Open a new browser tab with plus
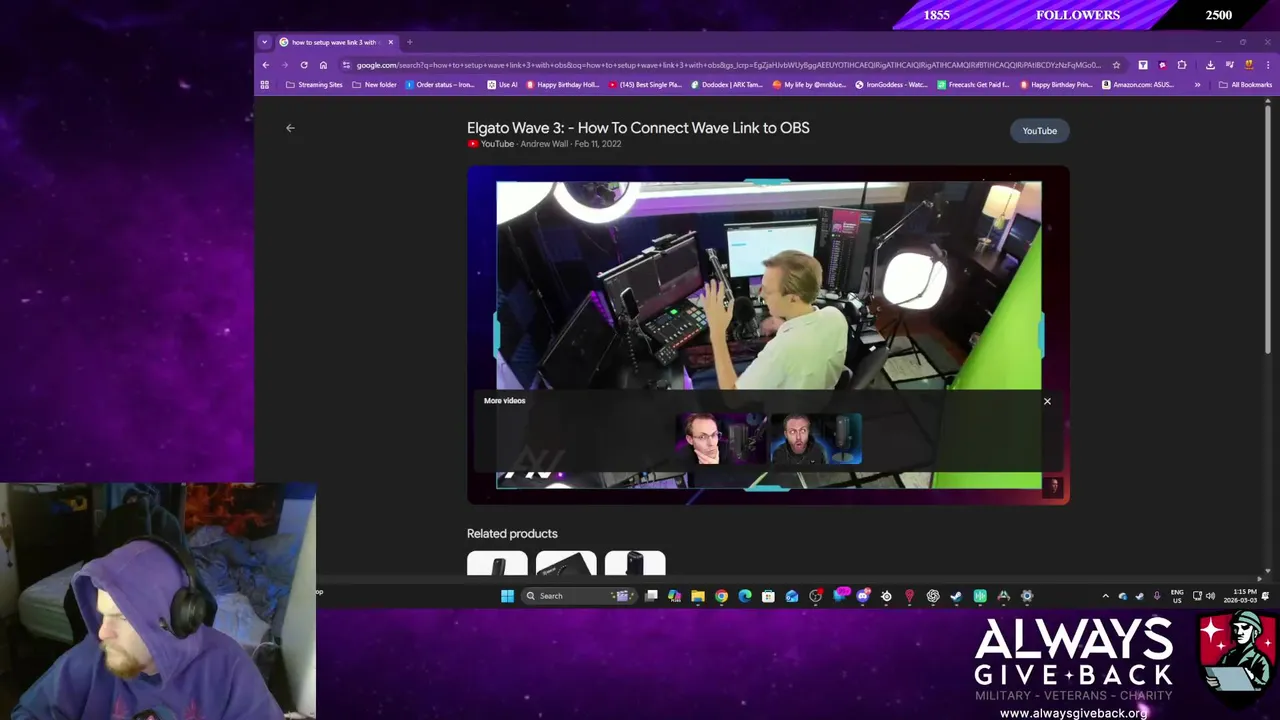 tap(409, 42)
